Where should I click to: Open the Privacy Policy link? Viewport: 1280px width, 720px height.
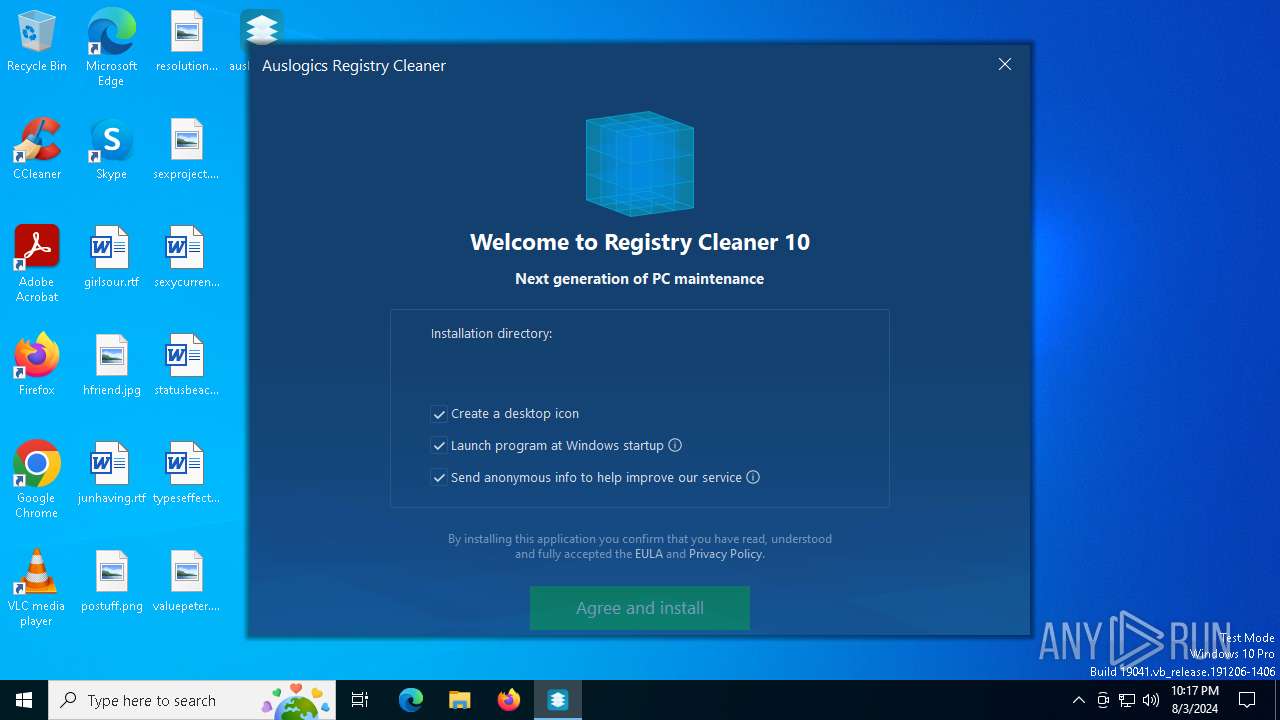(x=725, y=554)
